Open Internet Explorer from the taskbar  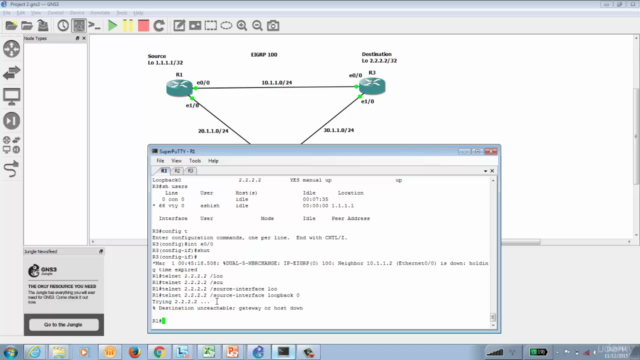pyautogui.click(x=34, y=352)
